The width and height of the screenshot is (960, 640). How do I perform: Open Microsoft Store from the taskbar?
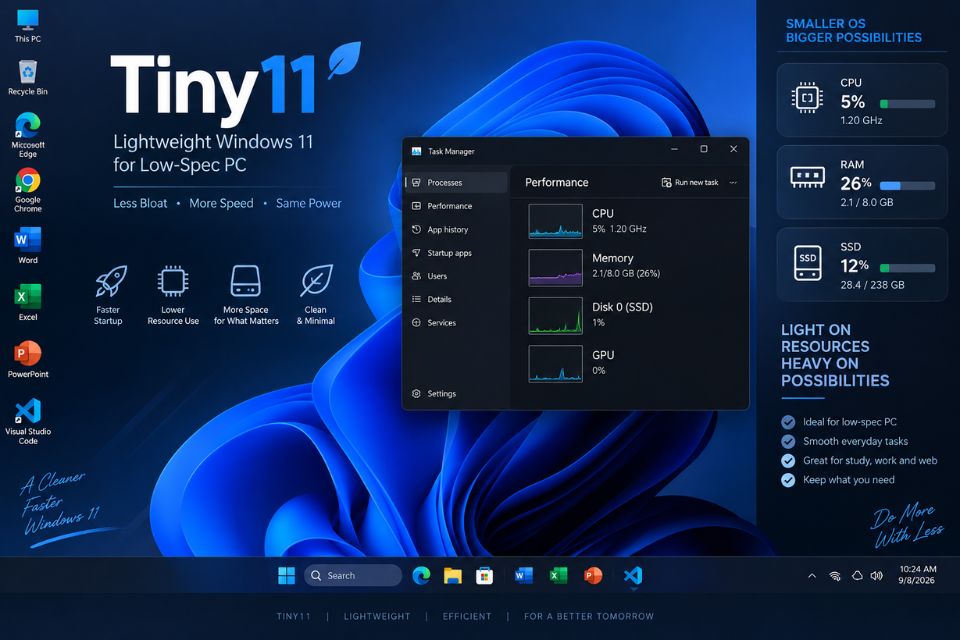(484, 576)
